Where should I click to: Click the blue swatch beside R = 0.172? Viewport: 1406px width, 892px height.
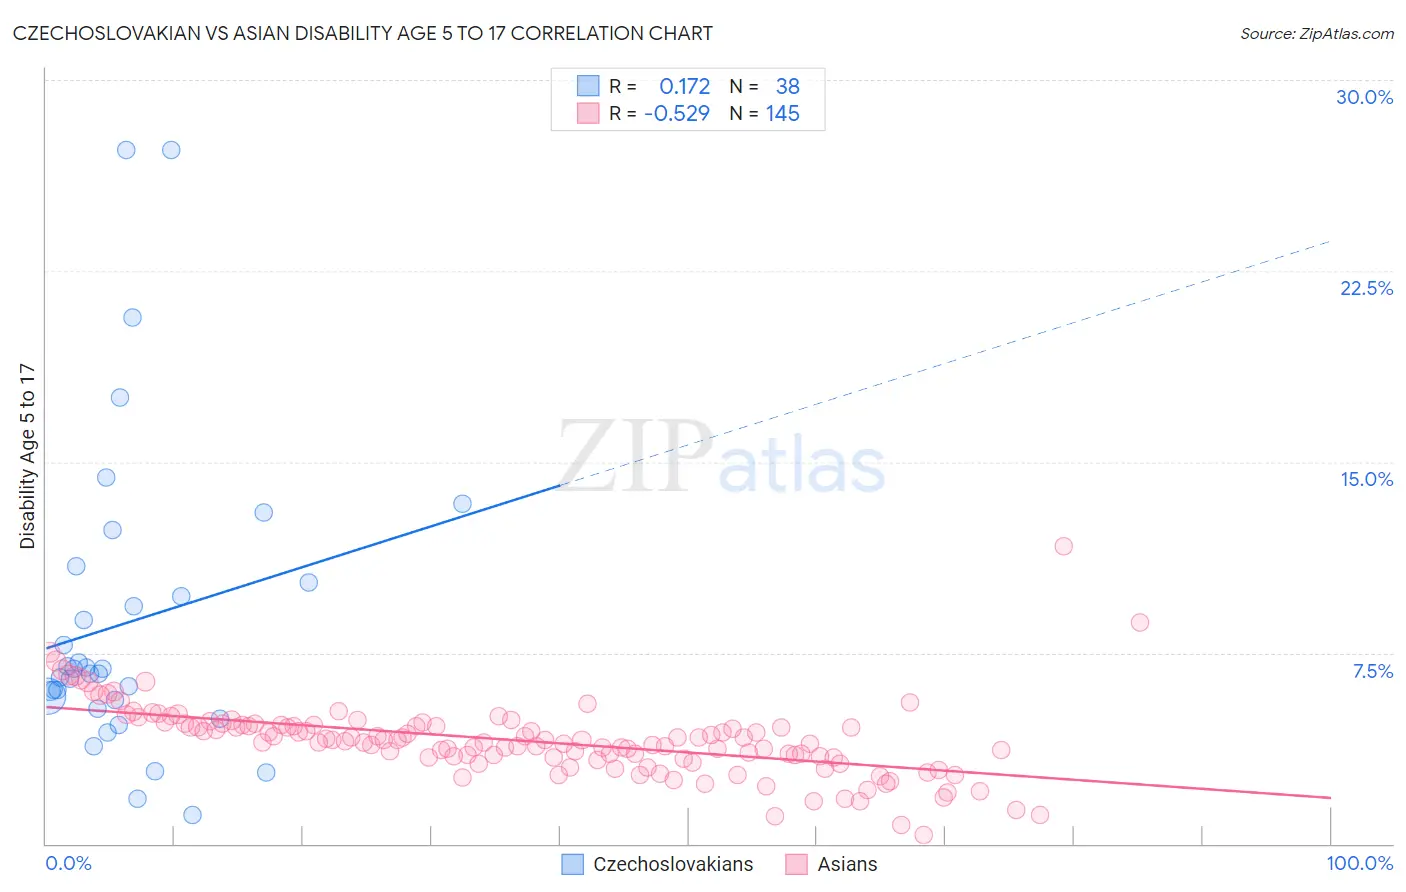click(588, 86)
